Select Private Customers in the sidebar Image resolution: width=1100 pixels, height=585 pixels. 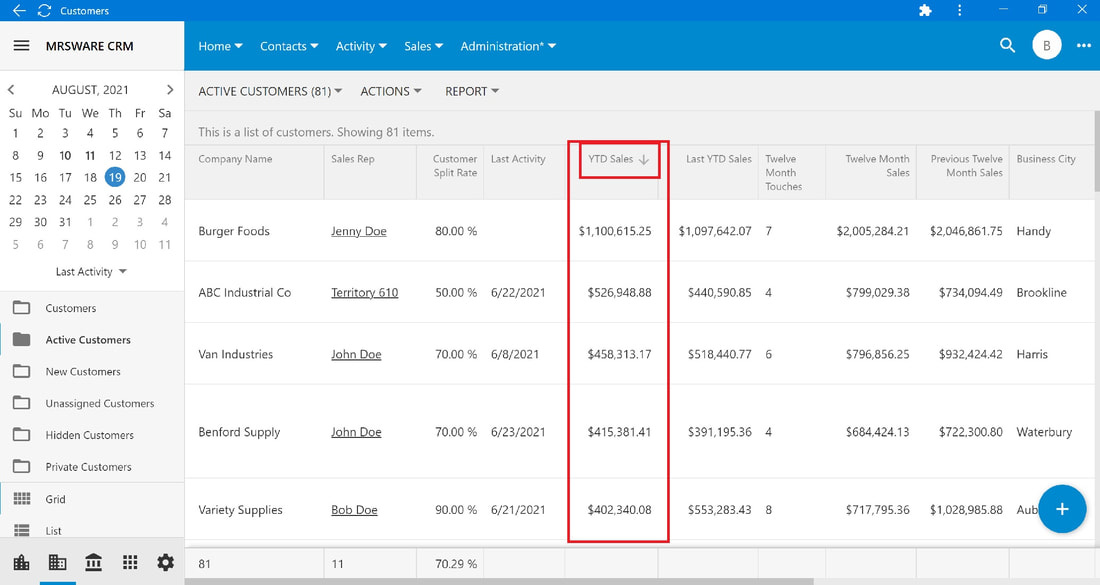point(88,467)
